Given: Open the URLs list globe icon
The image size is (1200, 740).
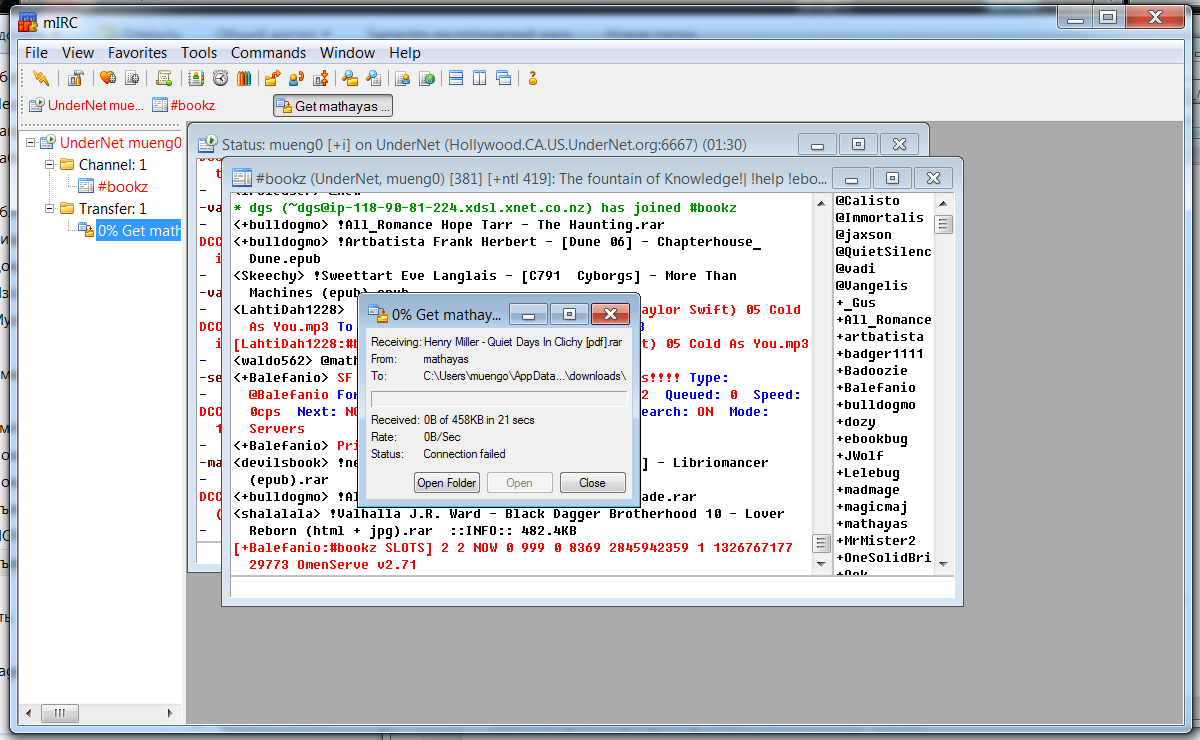Looking at the screenshot, I should 427,78.
